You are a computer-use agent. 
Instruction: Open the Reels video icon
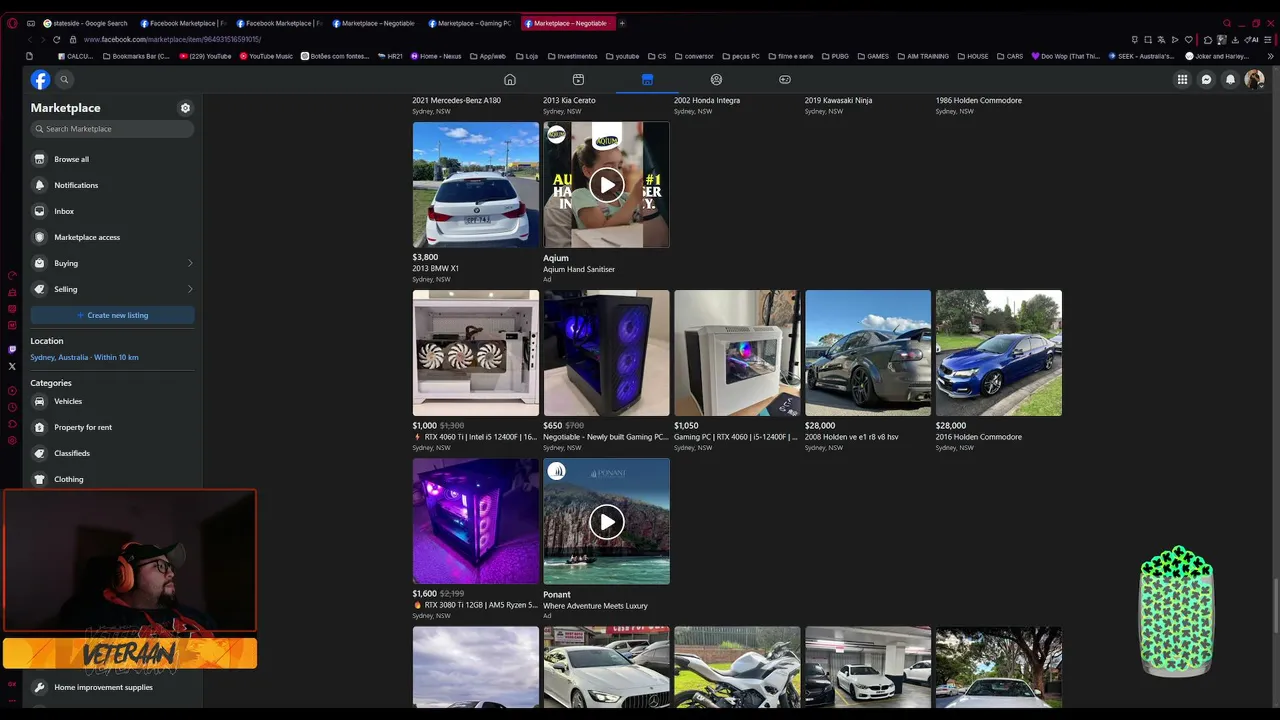click(x=578, y=80)
